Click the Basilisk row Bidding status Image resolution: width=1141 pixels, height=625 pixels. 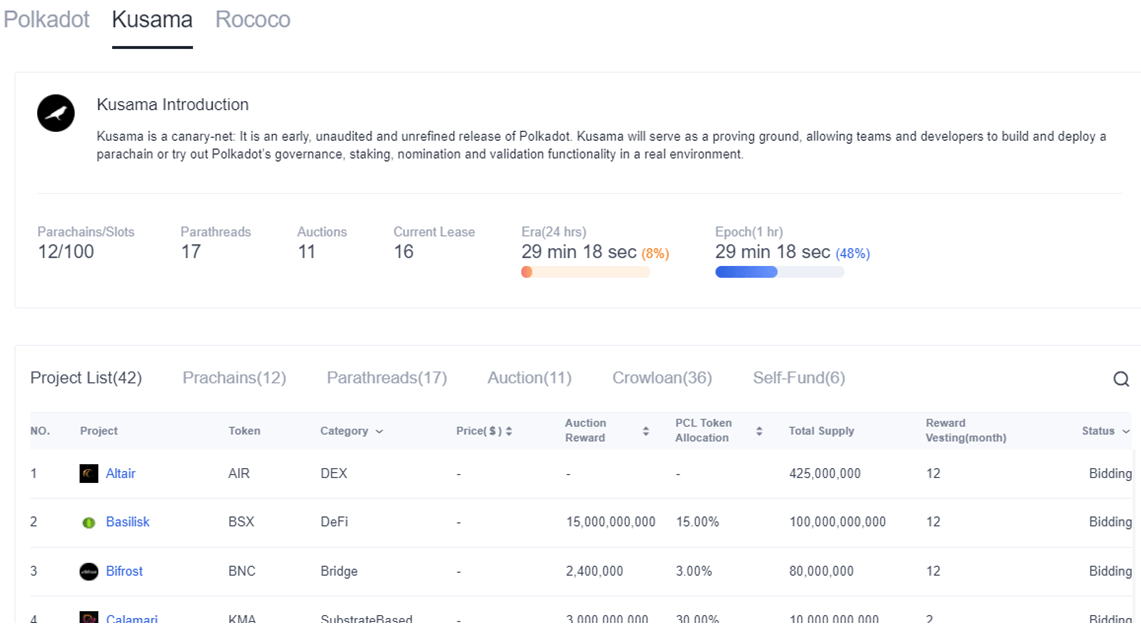1110,522
